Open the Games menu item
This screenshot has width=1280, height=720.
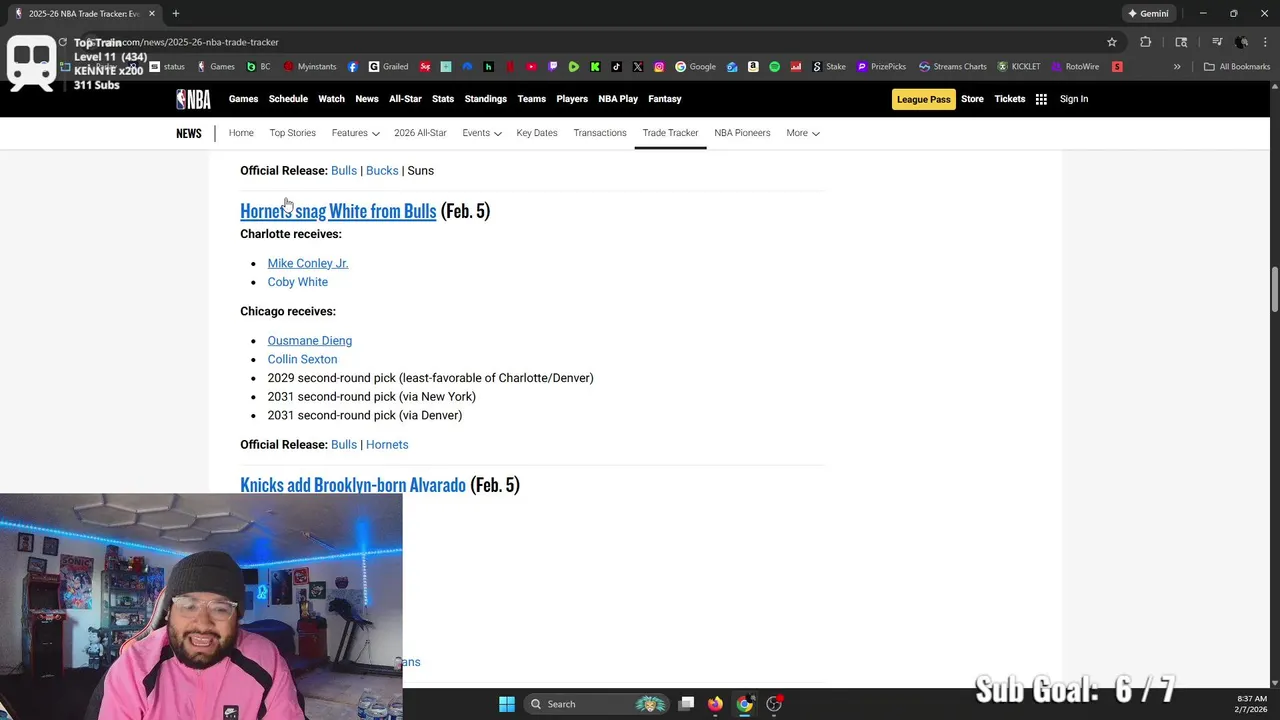(x=243, y=99)
